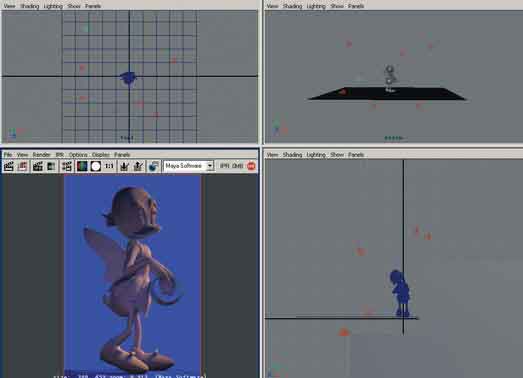523x378 pixels.
Task: Open Show menu in bottom-right side panel
Action: pyautogui.click(x=337, y=155)
